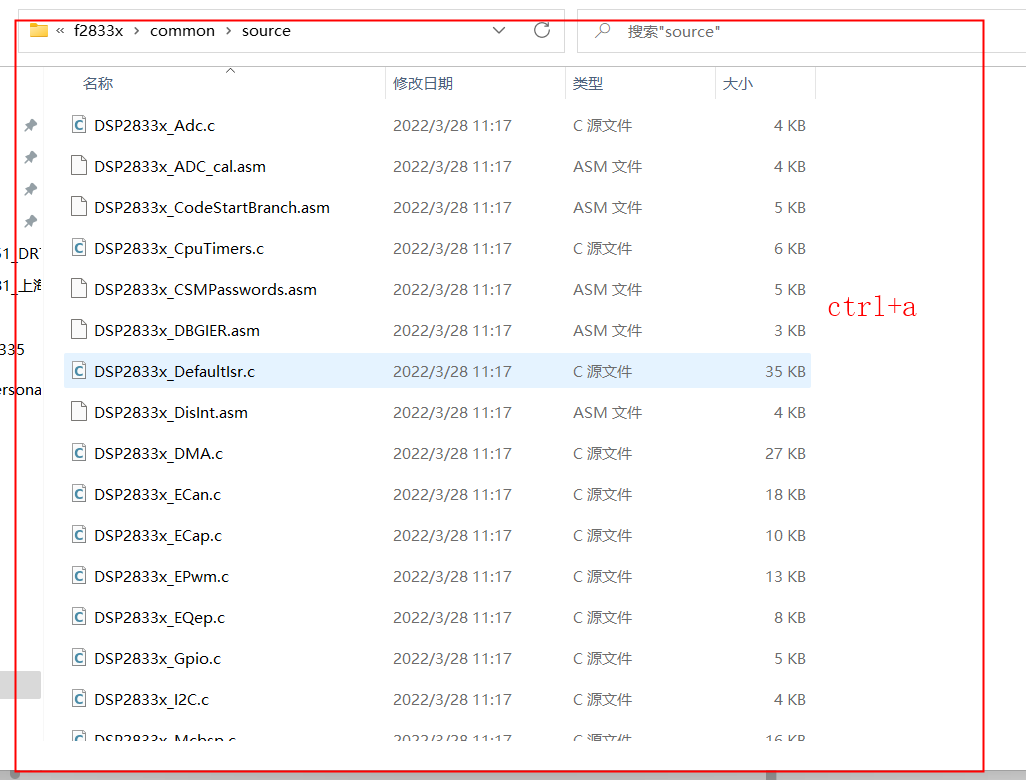Open the folder icon in the breadcrumb bar
The image size is (1026, 780).
[x=38, y=30]
